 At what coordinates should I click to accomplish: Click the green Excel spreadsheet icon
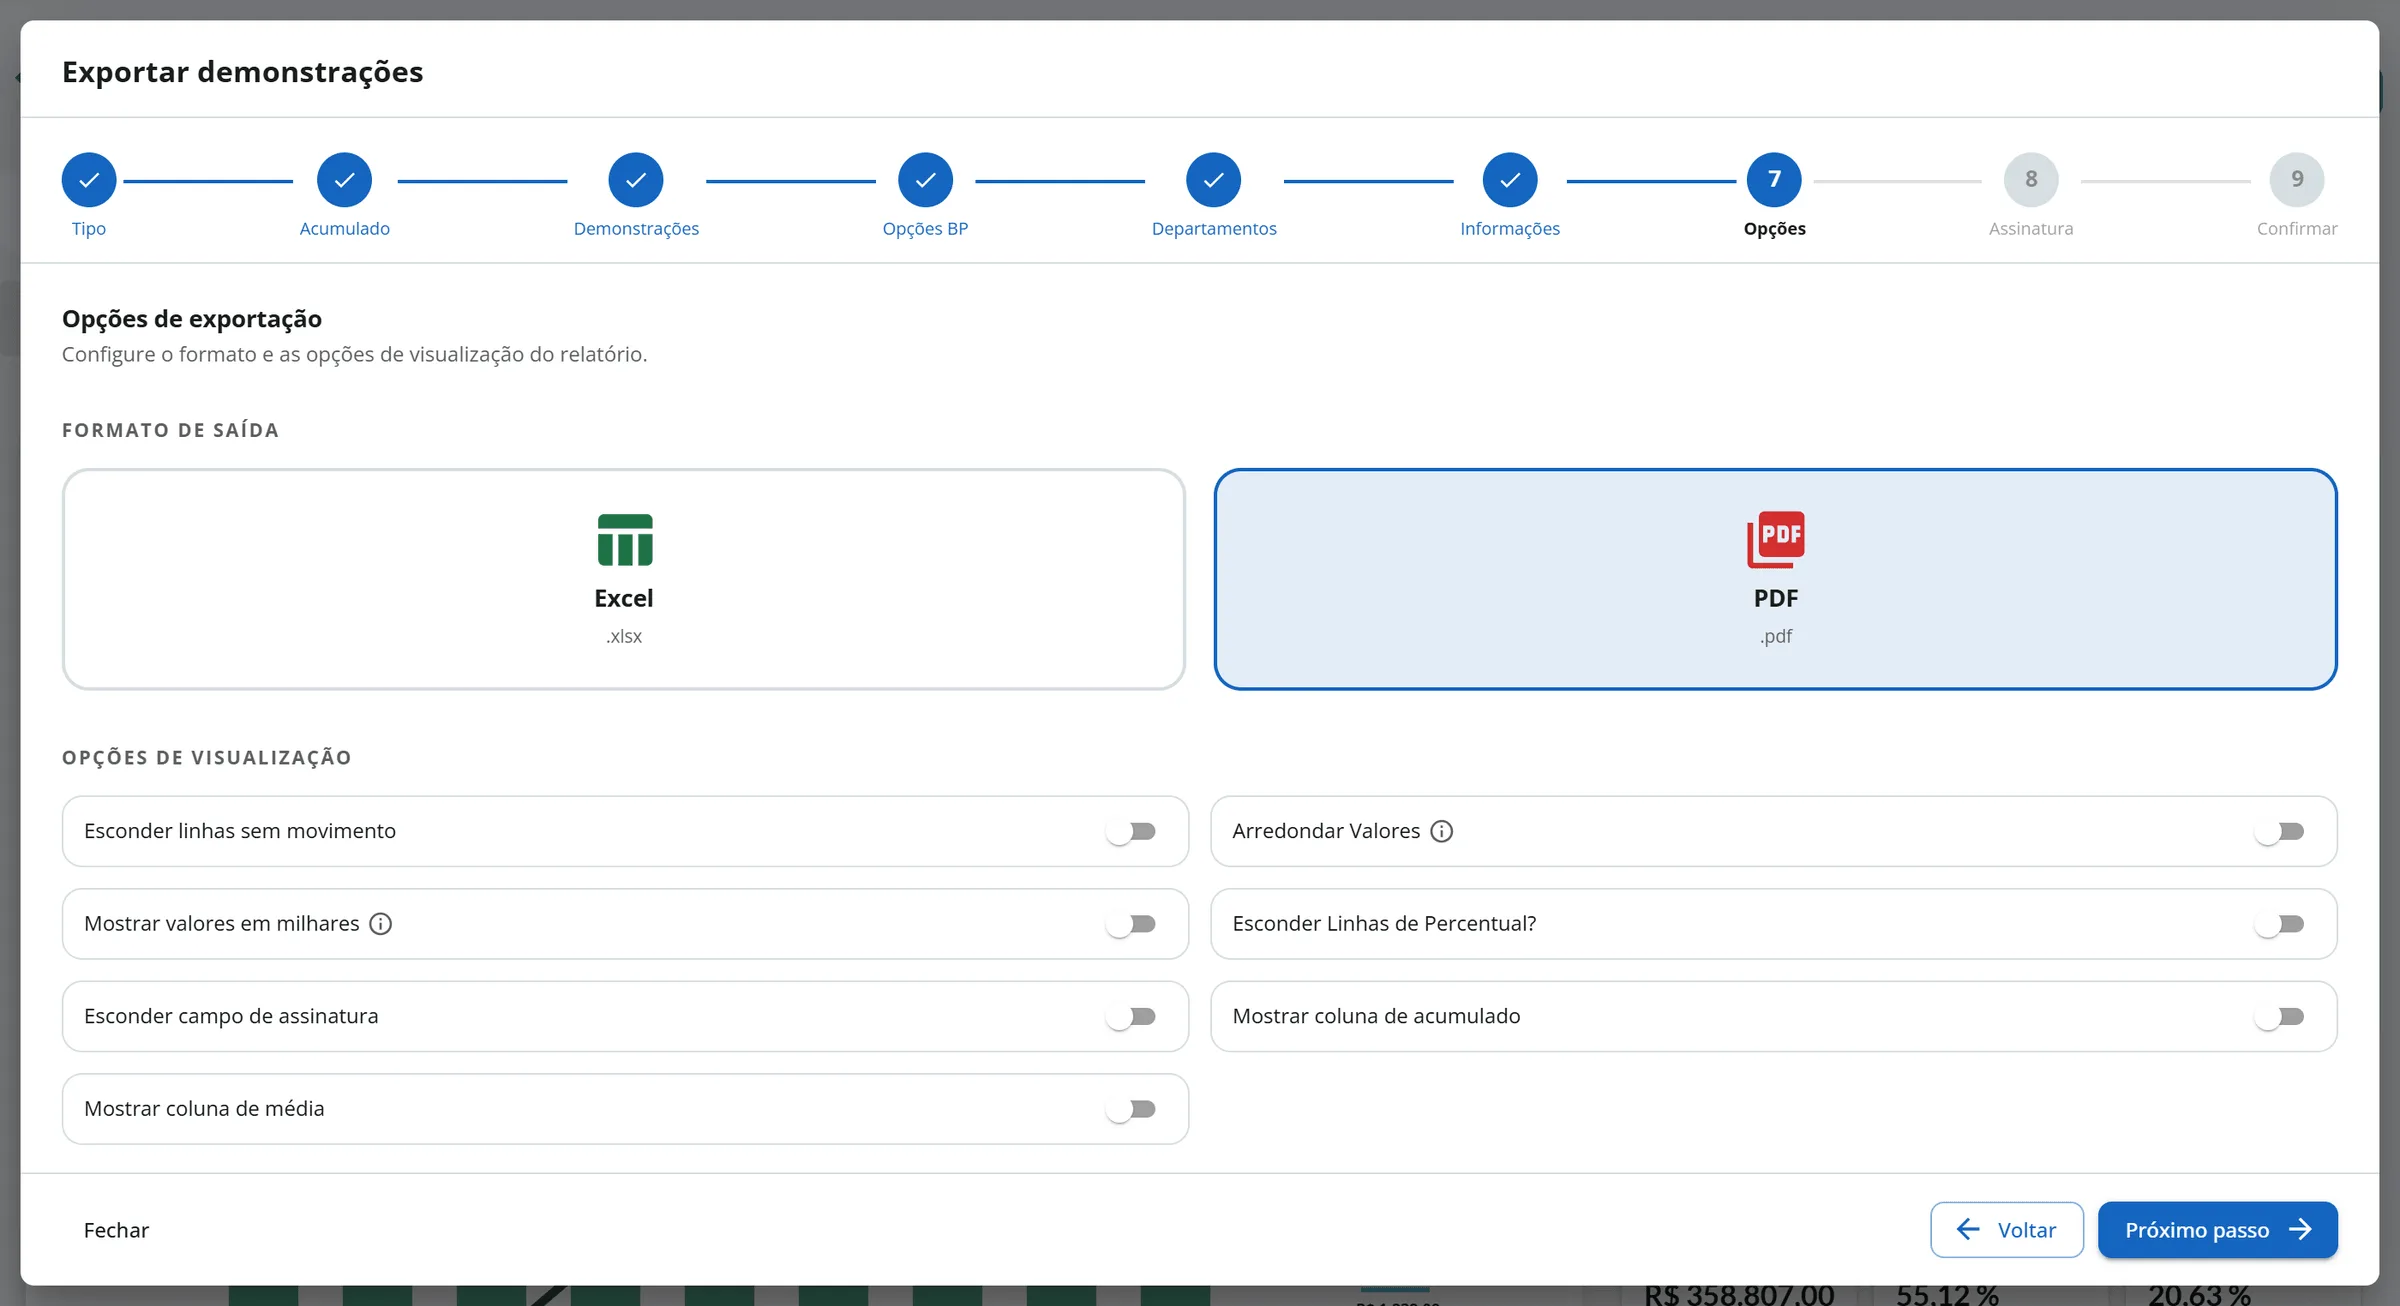click(x=625, y=540)
